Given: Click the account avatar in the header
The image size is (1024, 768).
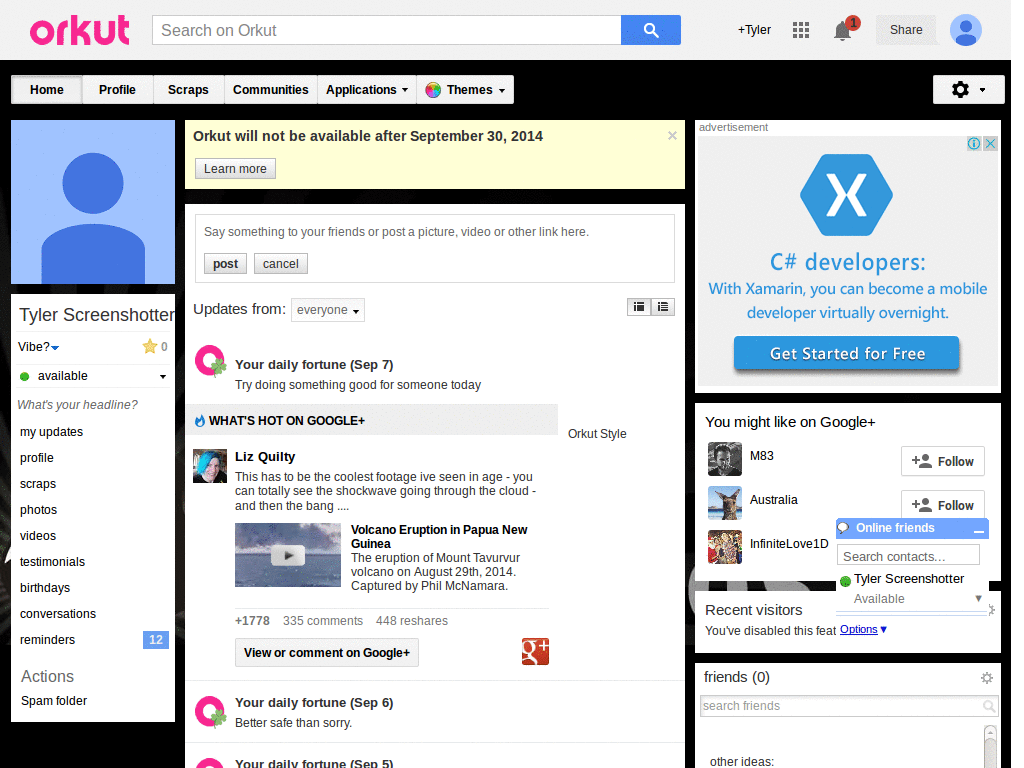Looking at the screenshot, I should pos(965,30).
